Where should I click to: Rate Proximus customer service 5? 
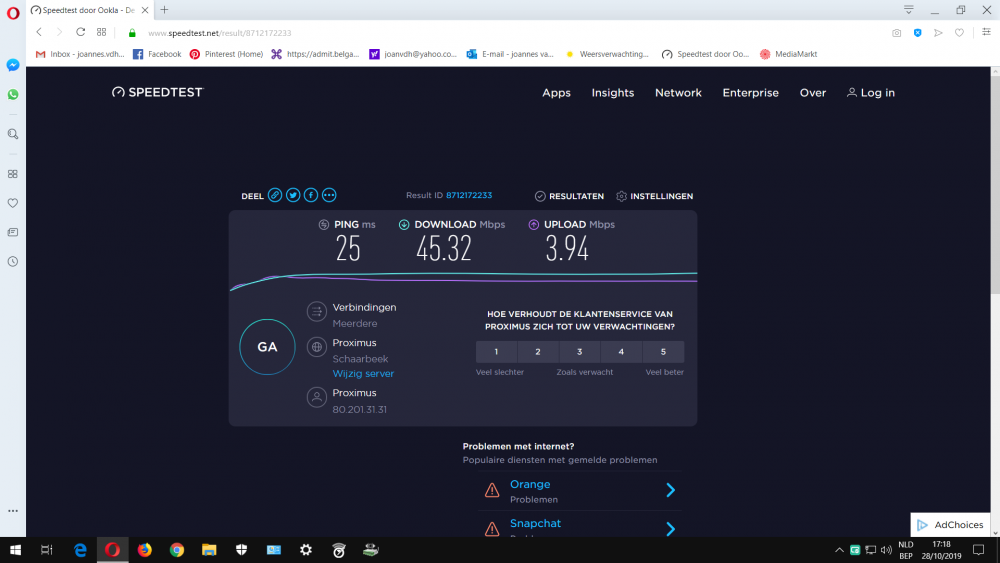click(663, 351)
